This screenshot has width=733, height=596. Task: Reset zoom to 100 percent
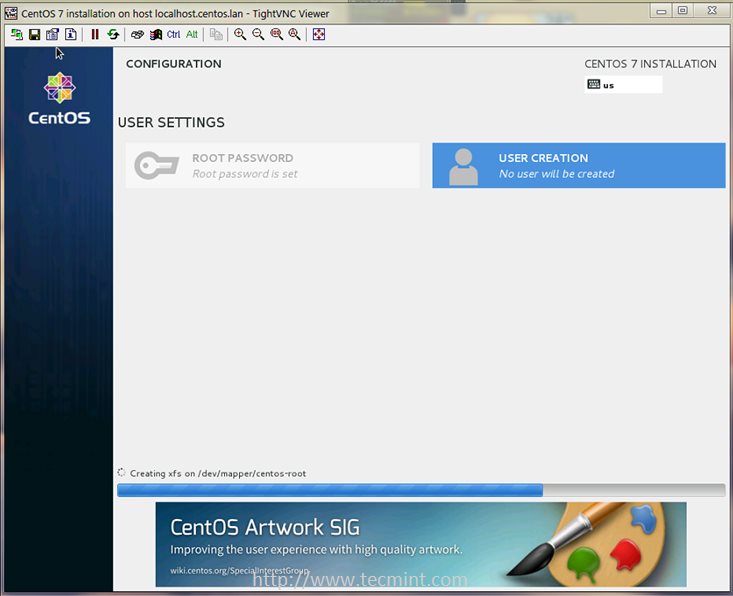tap(276, 34)
